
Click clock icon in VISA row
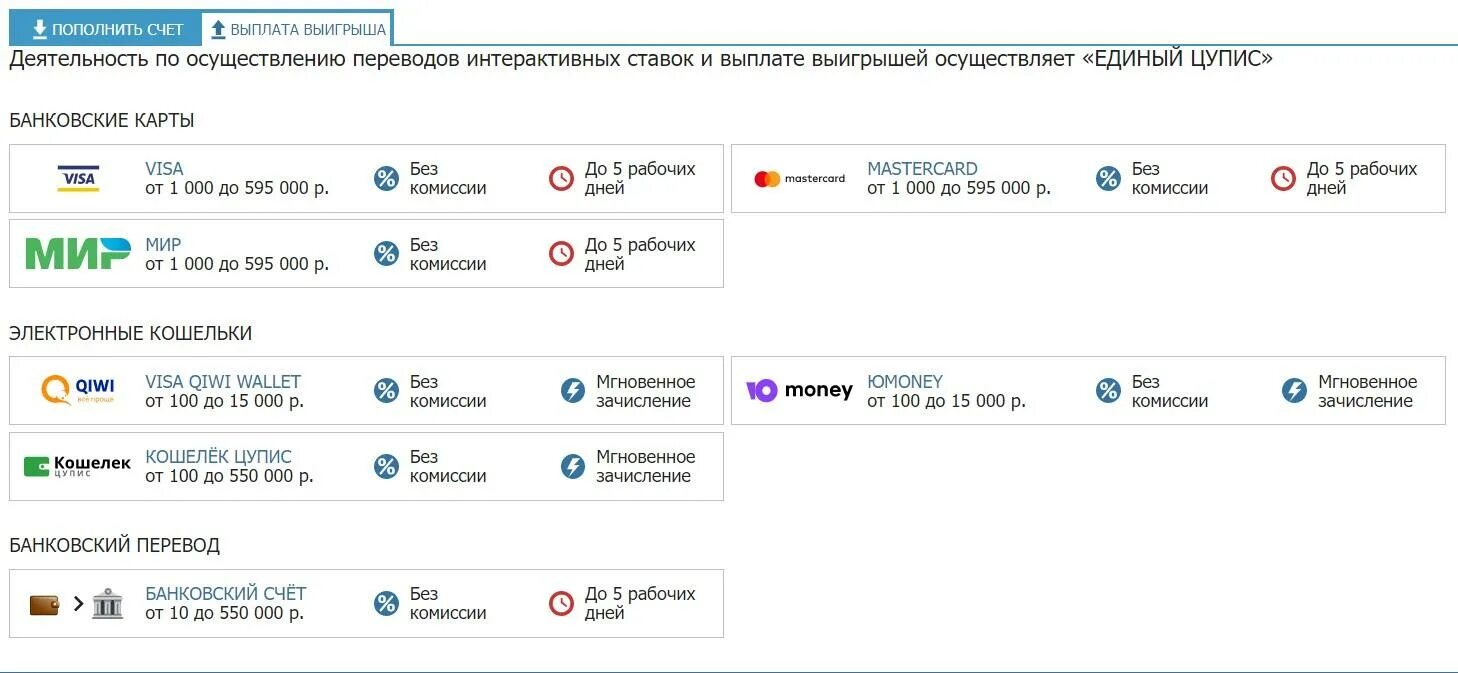[x=561, y=179]
